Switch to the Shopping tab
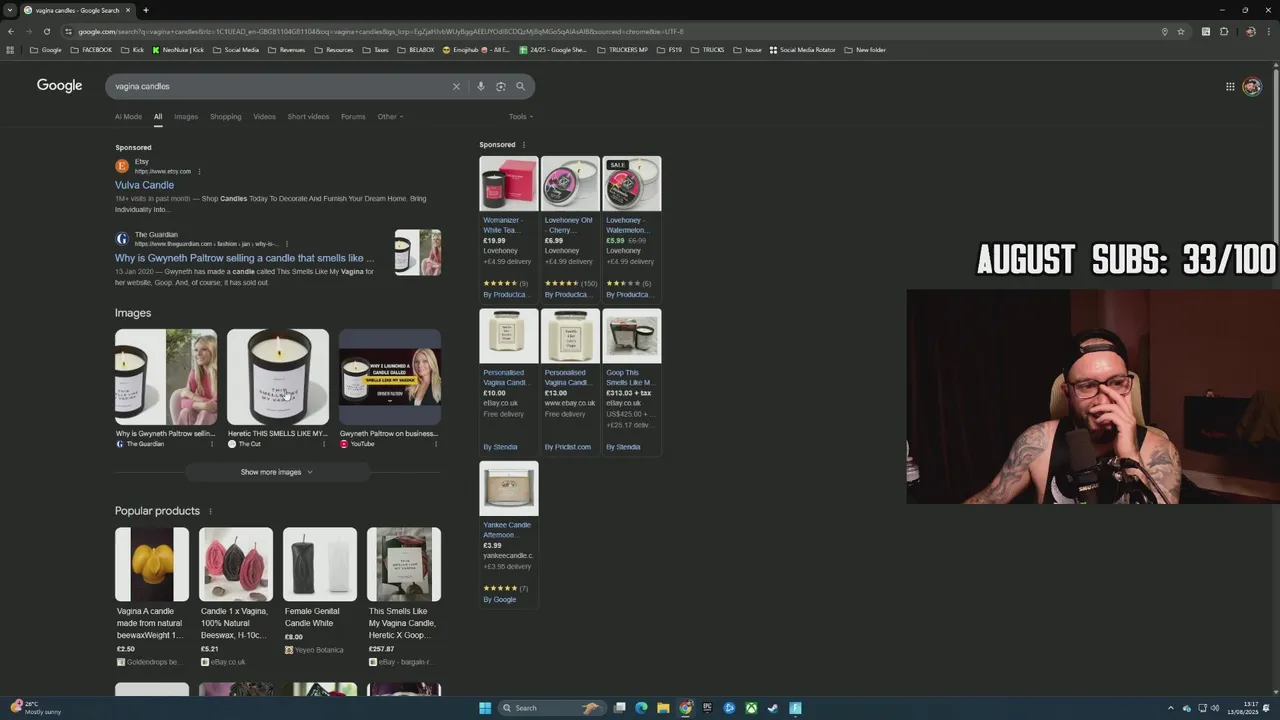Viewport: 1280px width, 720px height. click(x=225, y=116)
